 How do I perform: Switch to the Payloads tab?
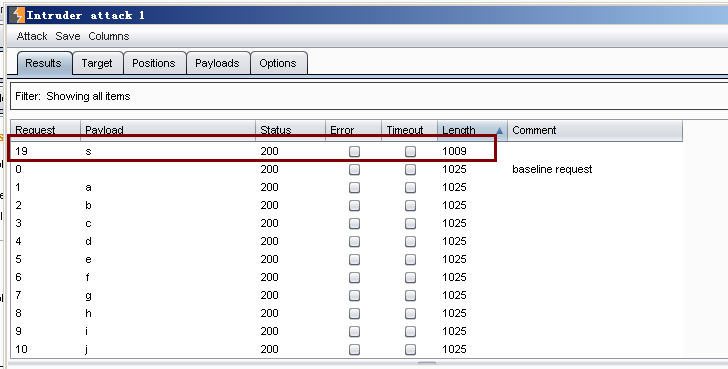217,63
